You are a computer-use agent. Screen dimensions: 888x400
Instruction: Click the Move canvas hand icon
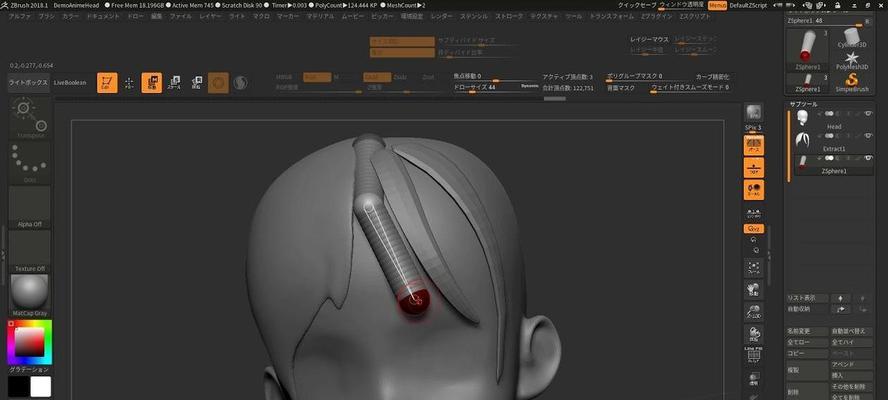[x=754, y=289]
